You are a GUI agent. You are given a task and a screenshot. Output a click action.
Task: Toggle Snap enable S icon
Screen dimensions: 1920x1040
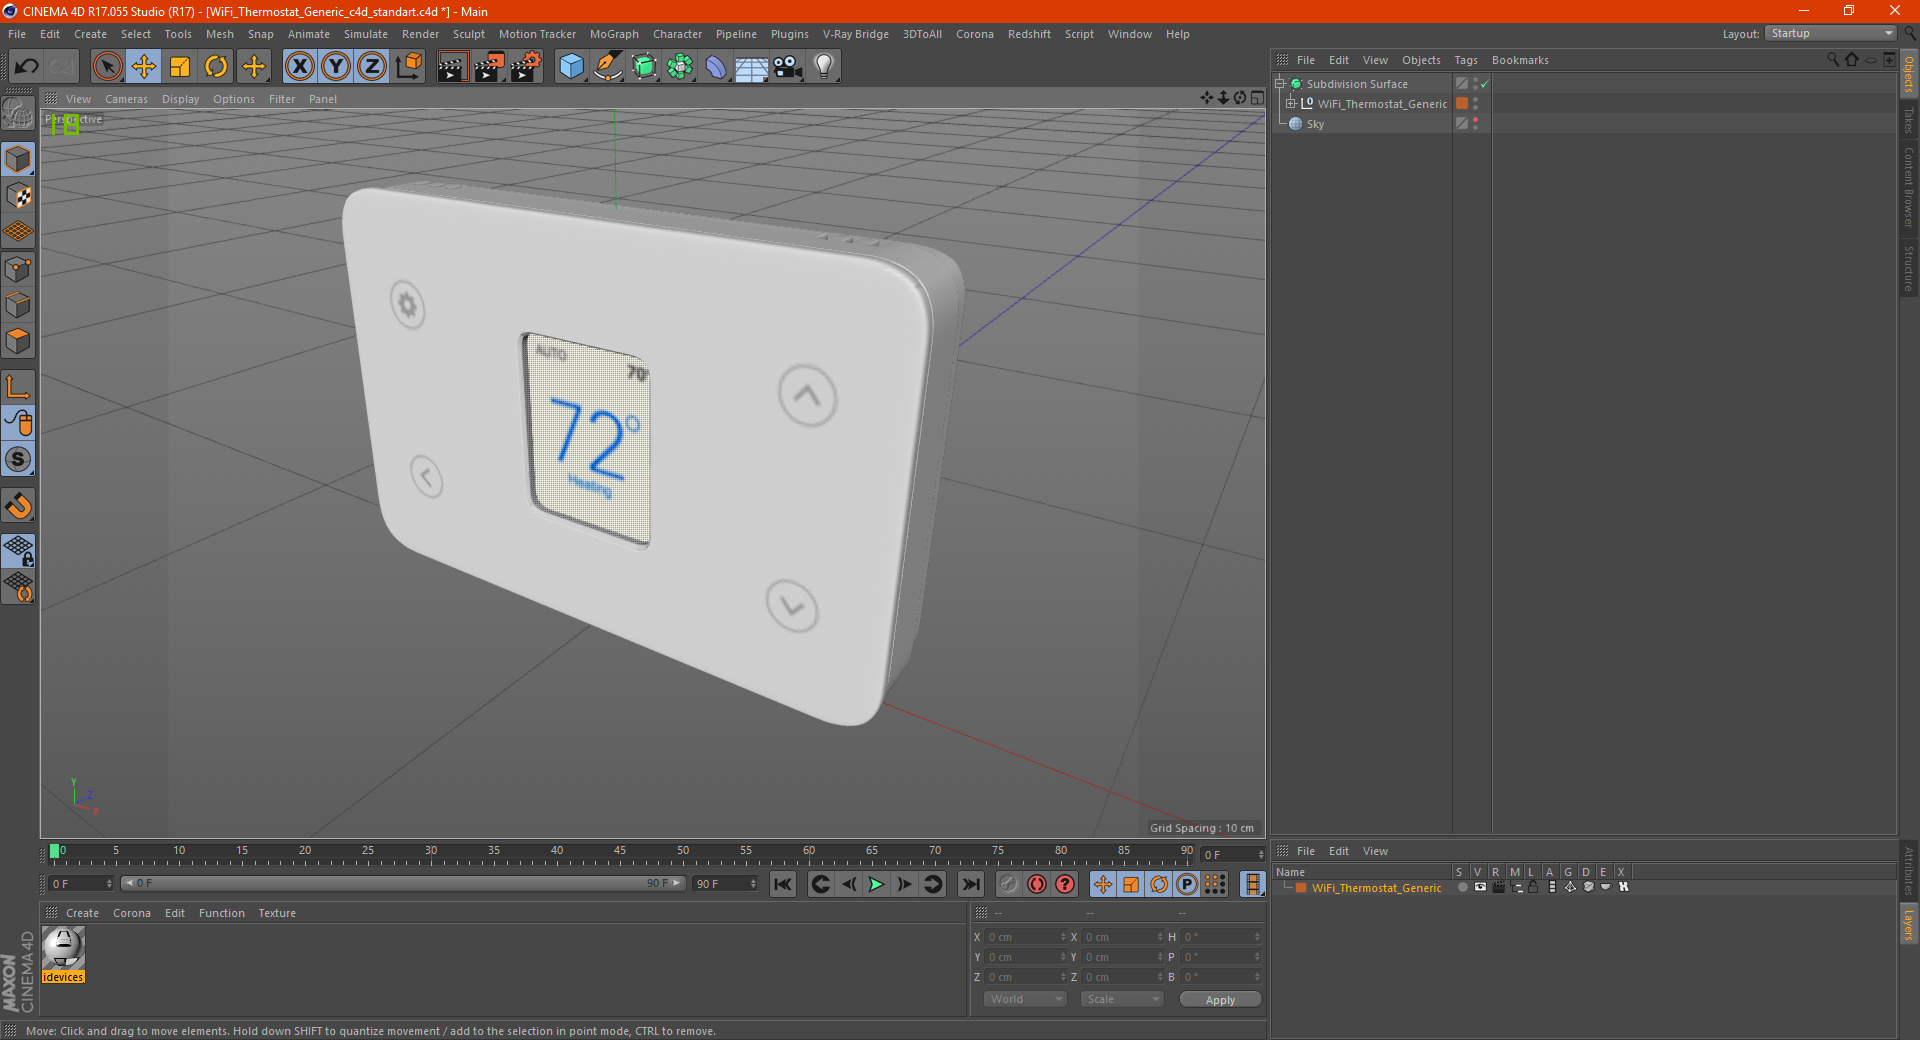click(18, 459)
